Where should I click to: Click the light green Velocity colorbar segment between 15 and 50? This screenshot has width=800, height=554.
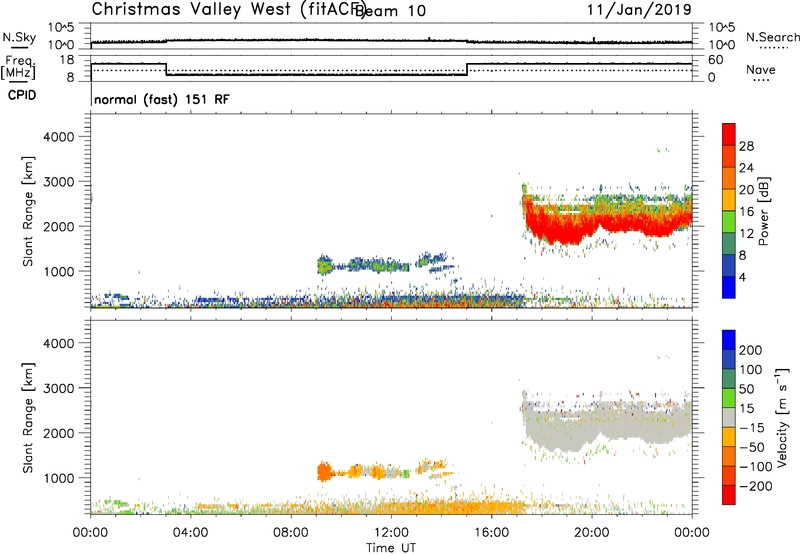(x=729, y=398)
